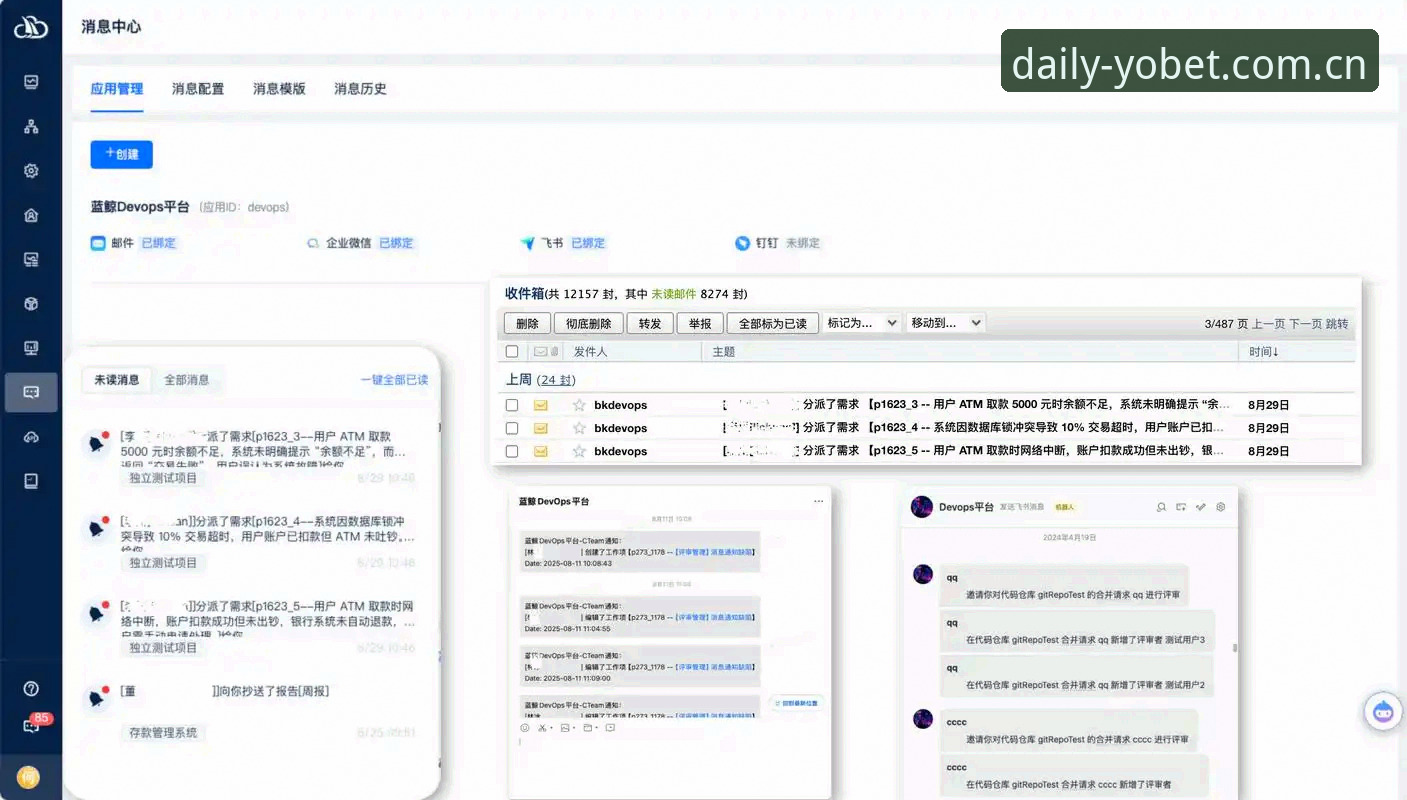Viewport: 1407px width, 800px height.
Task: Open the cloud upload sidebar icon
Action: click(x=31, y=437)
